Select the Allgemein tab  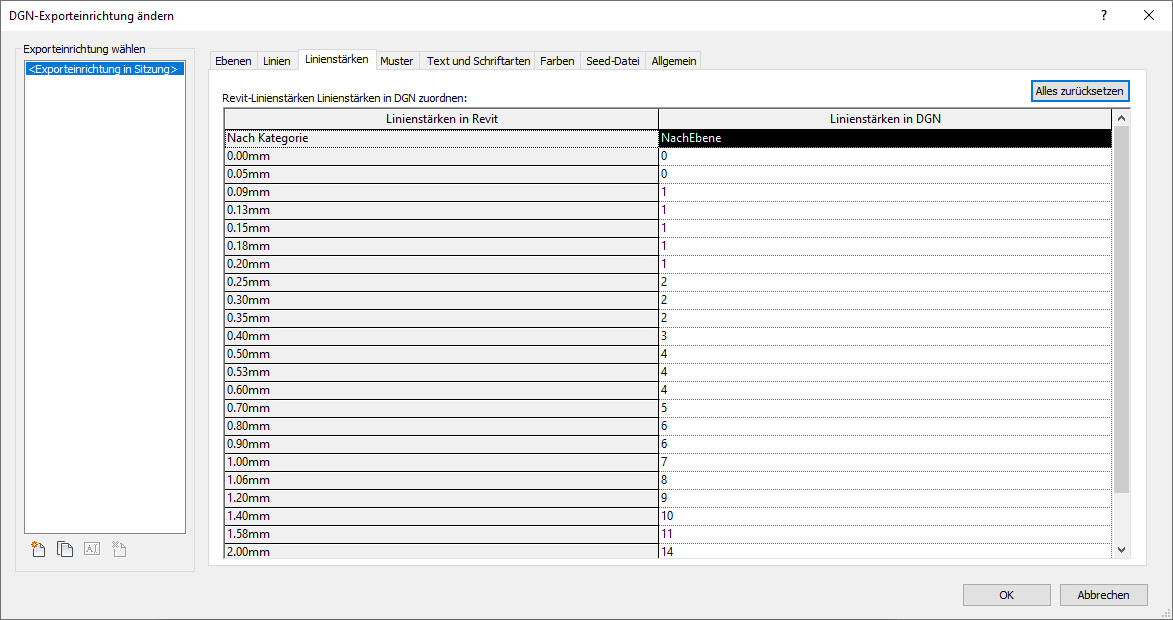(x=673, y=61)
